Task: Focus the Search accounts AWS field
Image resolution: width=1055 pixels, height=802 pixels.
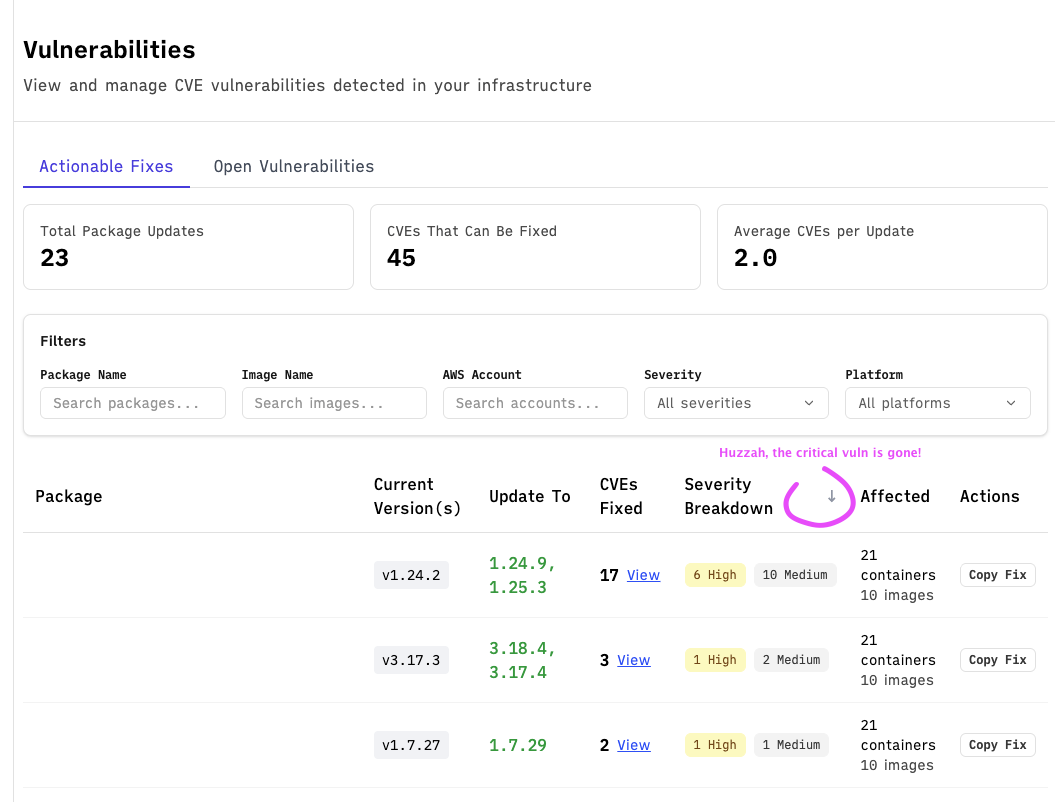Action: coord(535,403)
